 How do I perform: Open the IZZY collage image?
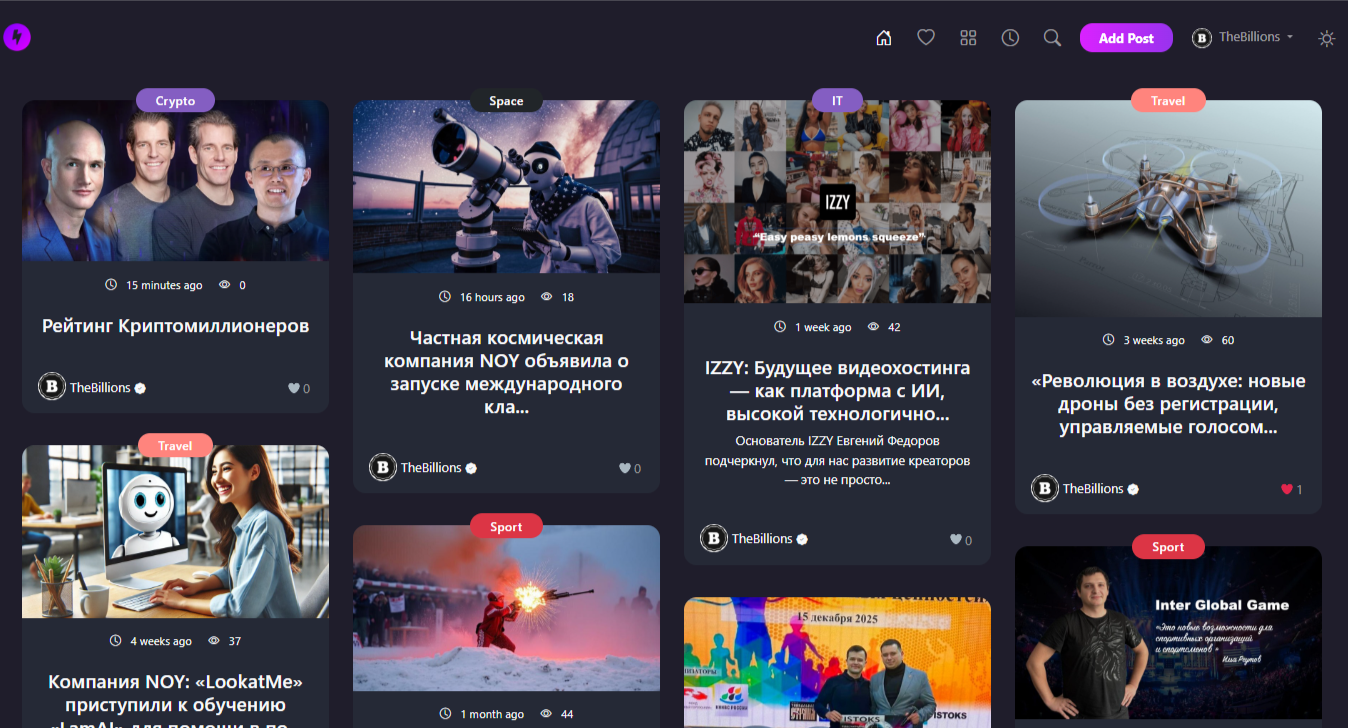tap(837, 202)
